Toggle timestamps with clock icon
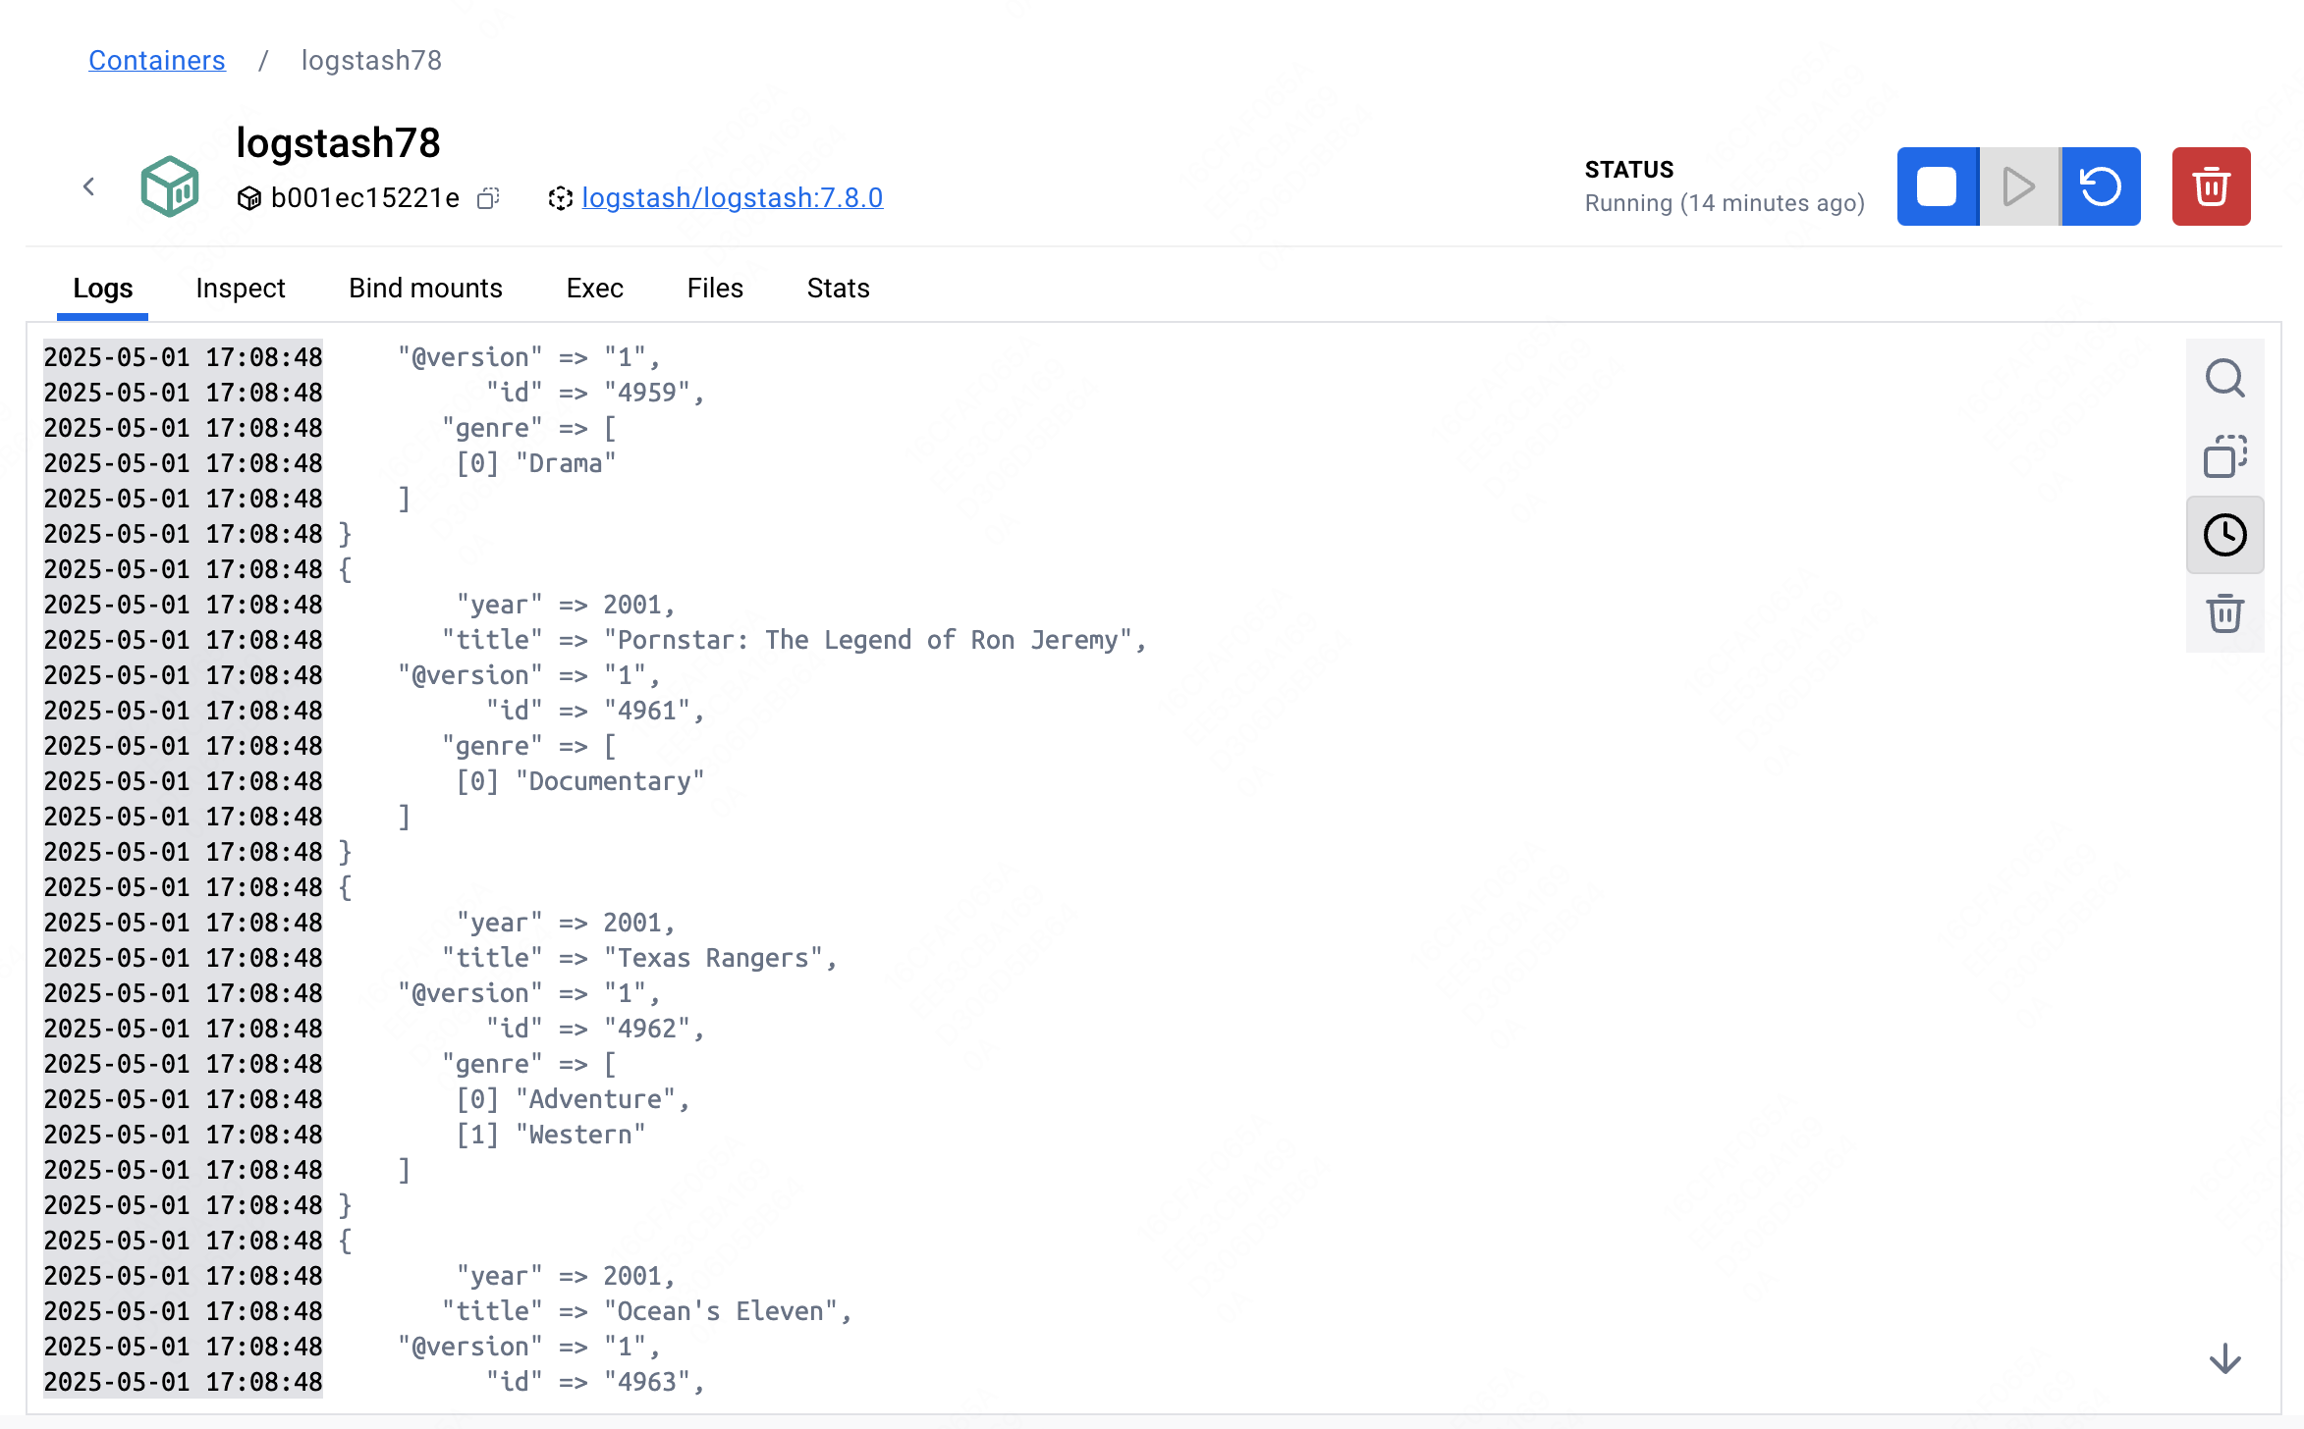 [2224, 535]
